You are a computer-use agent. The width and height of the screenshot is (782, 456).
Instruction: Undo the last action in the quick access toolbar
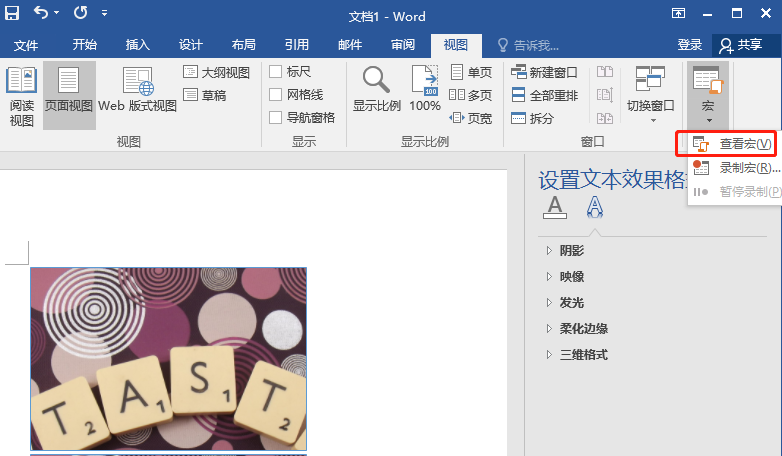41,12
